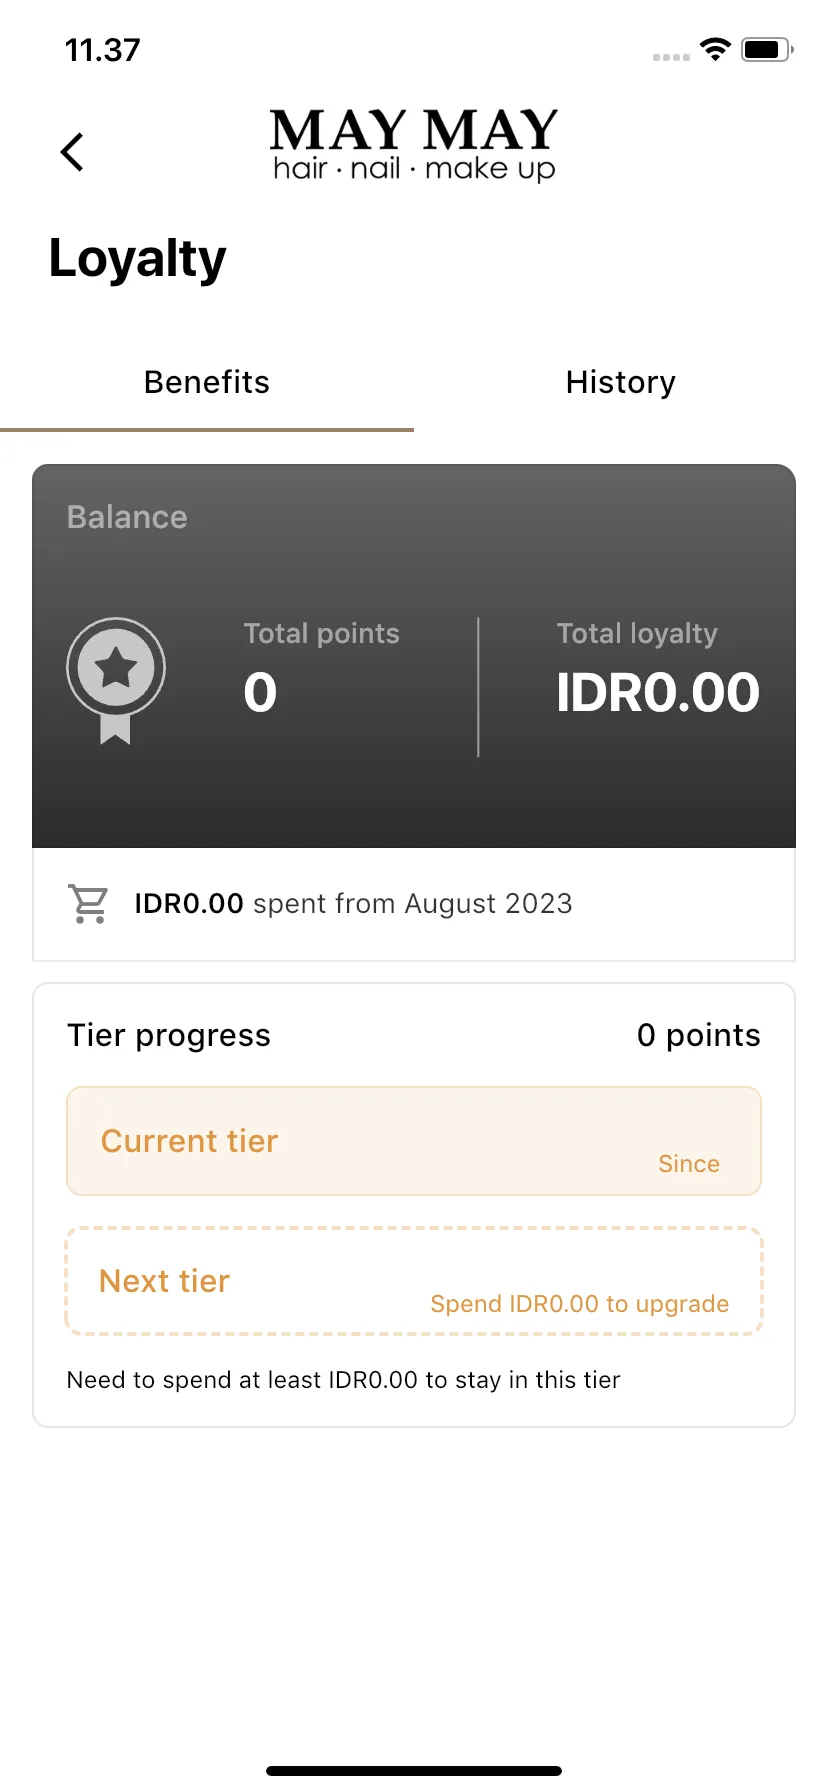The image size is (828, 1792).
Task: Tap the Wi-Fi status icon
Action: [715, 49]
